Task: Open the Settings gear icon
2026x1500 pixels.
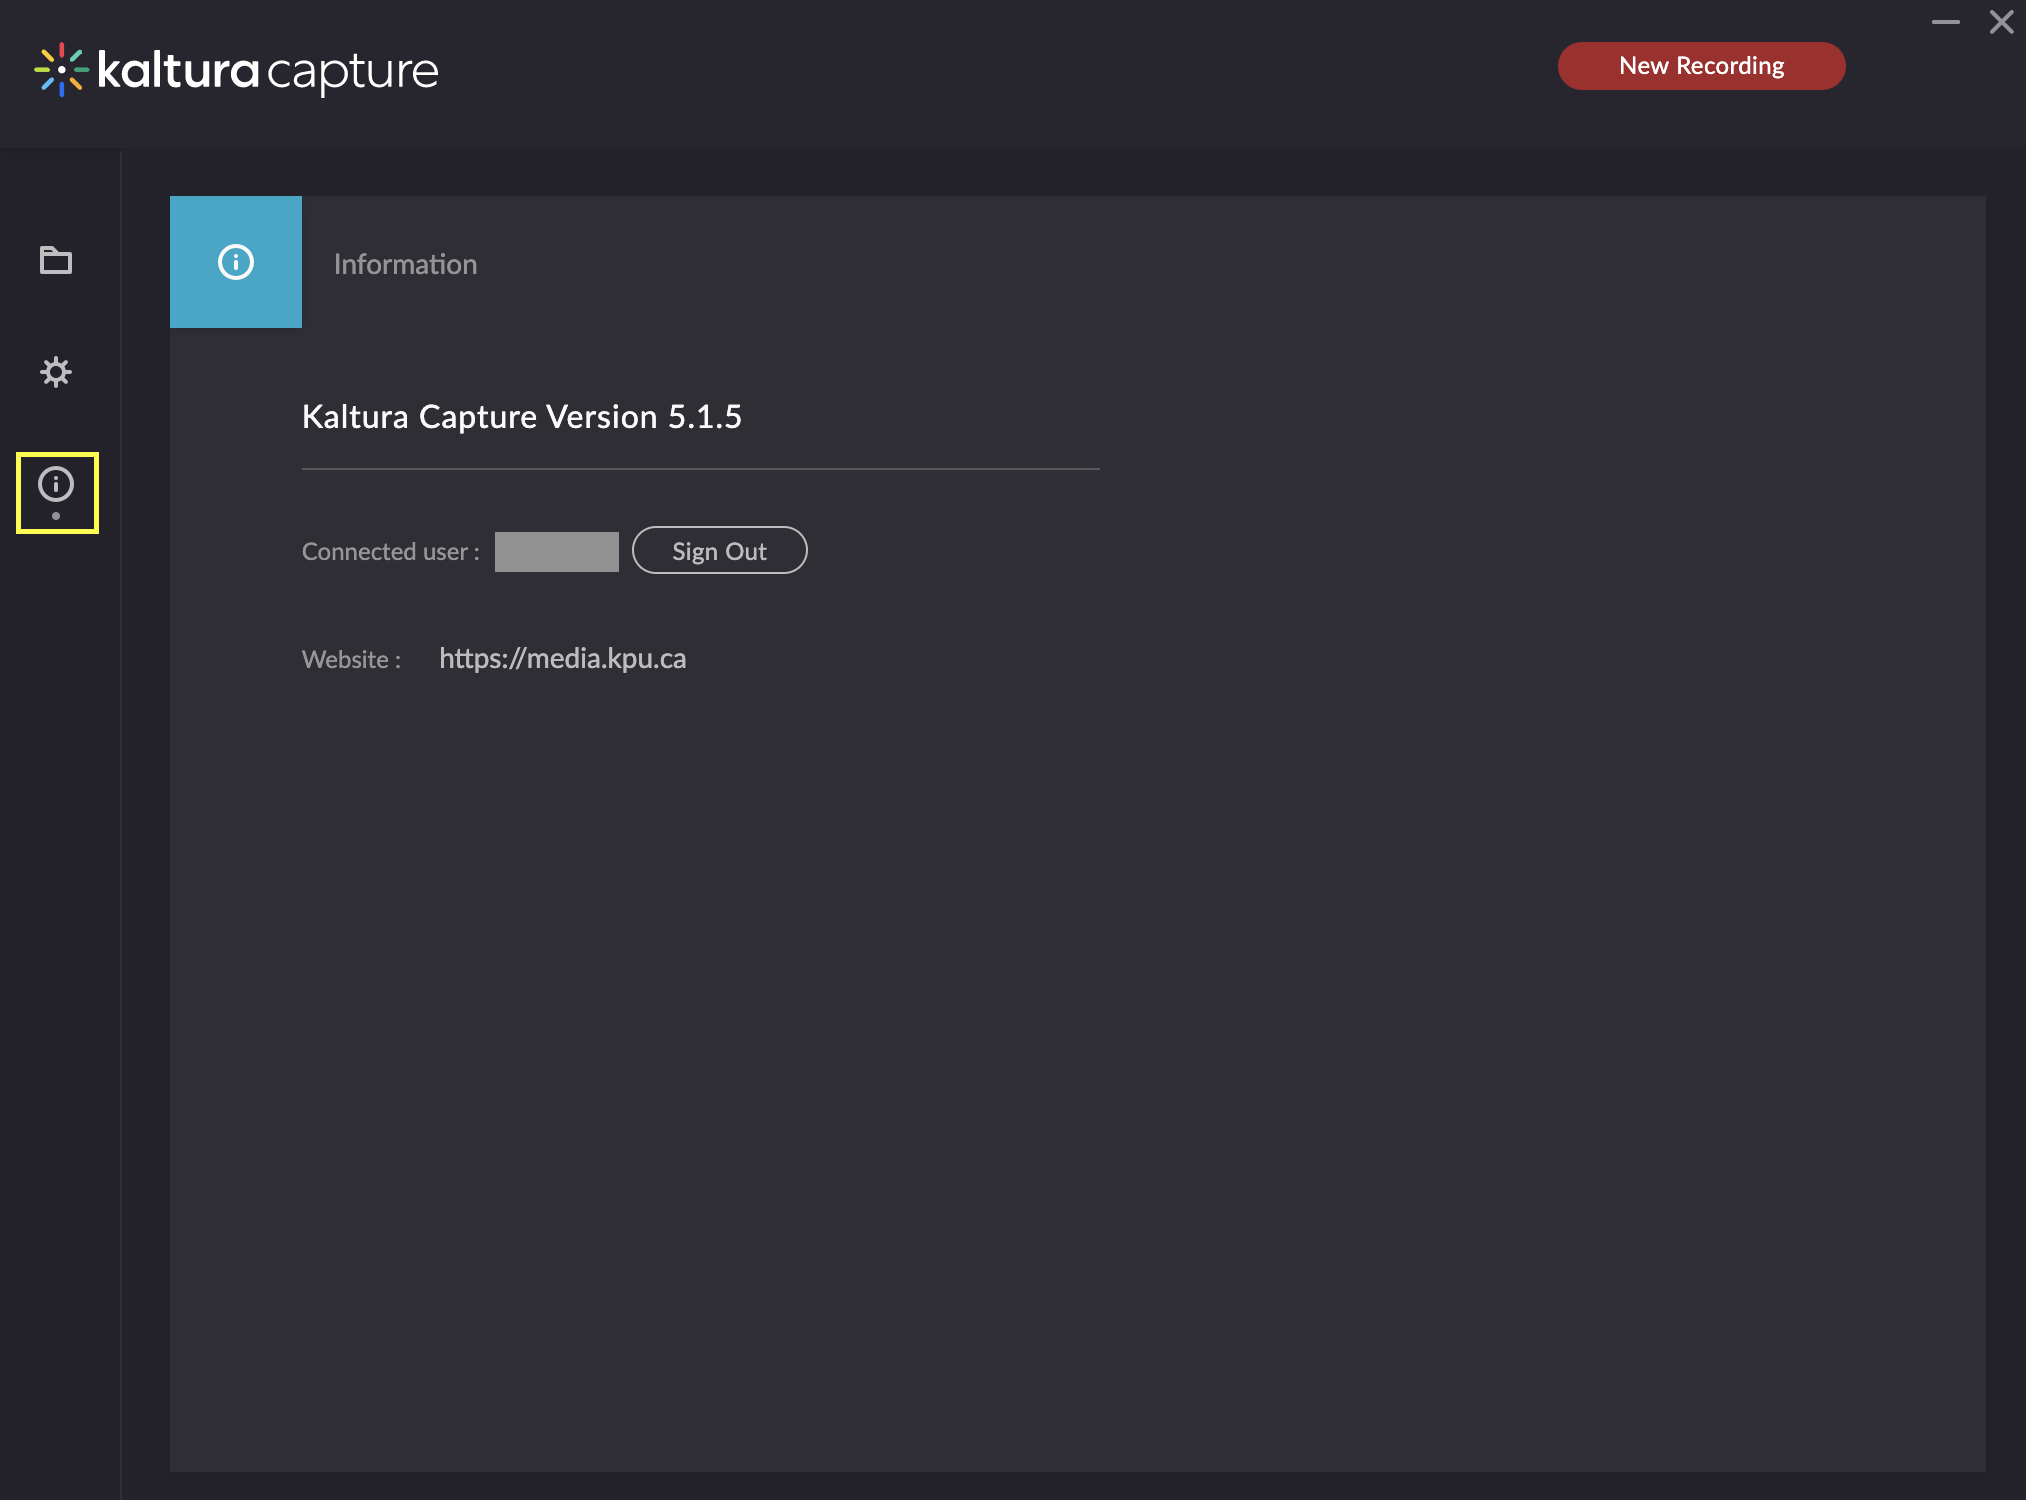Action: click(56, 372)
